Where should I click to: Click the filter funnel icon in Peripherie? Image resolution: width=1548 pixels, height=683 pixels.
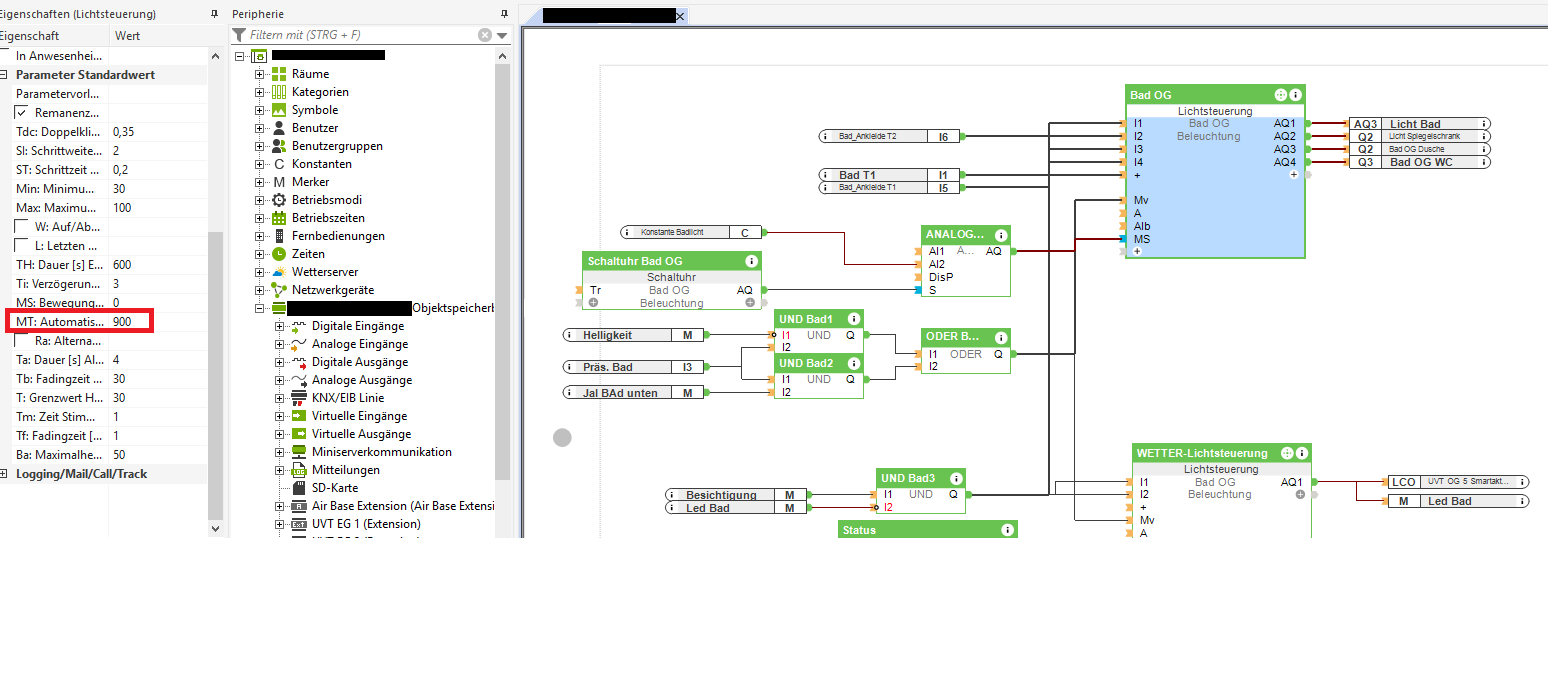tap(240, 35)
